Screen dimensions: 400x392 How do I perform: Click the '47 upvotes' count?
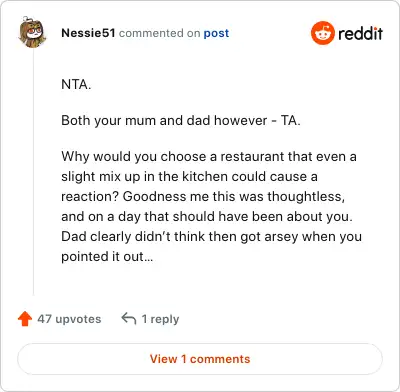pos(69,319)
